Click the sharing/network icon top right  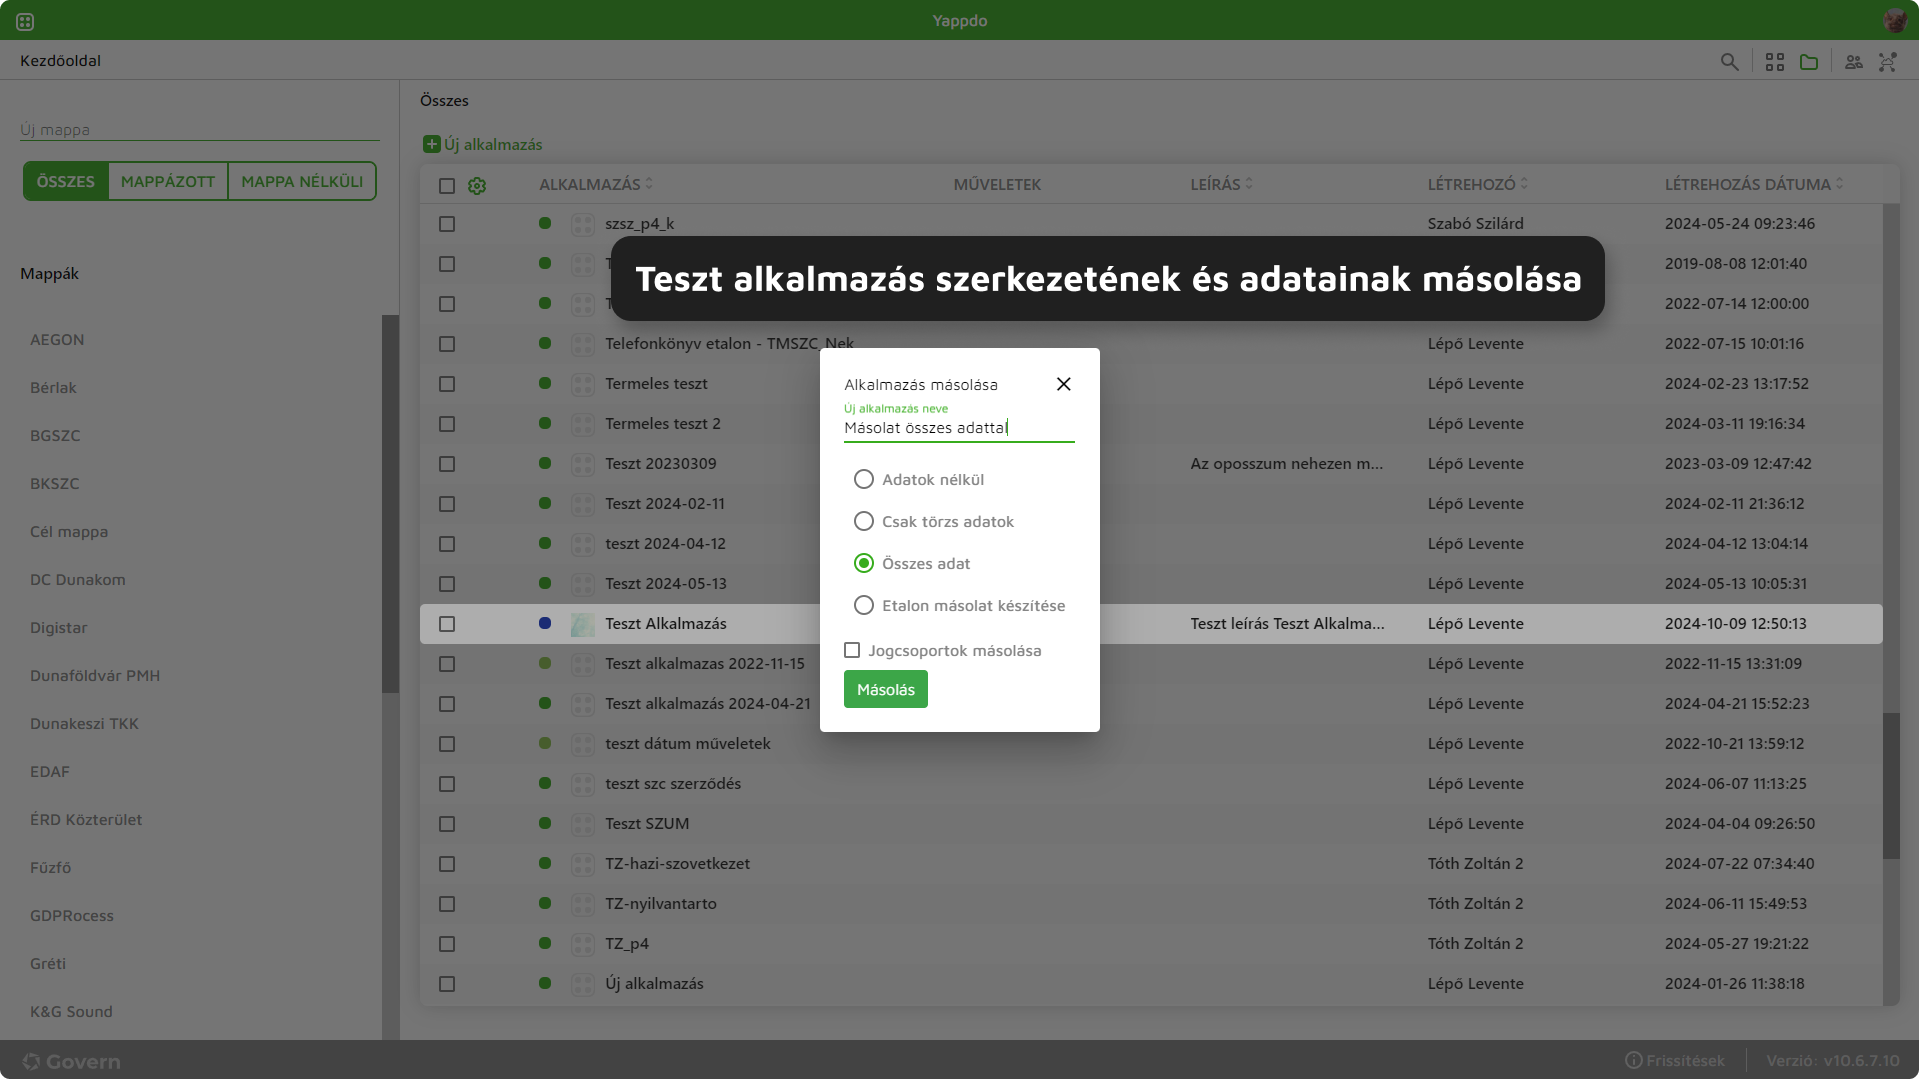[x=1888, y=61]
